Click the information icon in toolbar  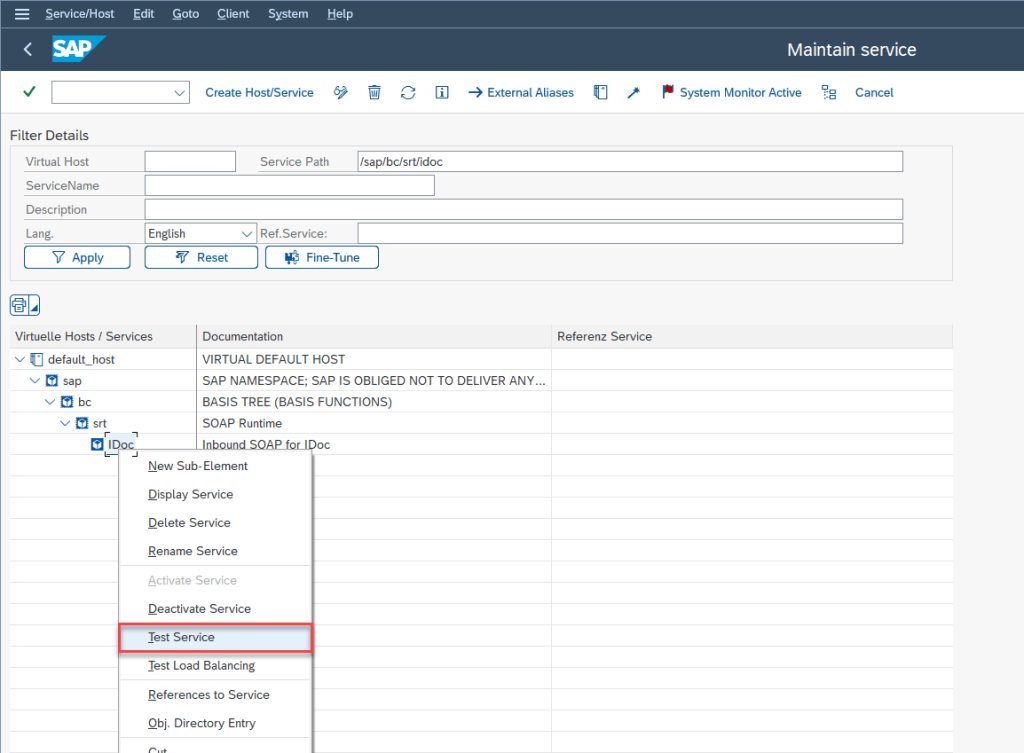pyautogui.click(x=442, y=92)
